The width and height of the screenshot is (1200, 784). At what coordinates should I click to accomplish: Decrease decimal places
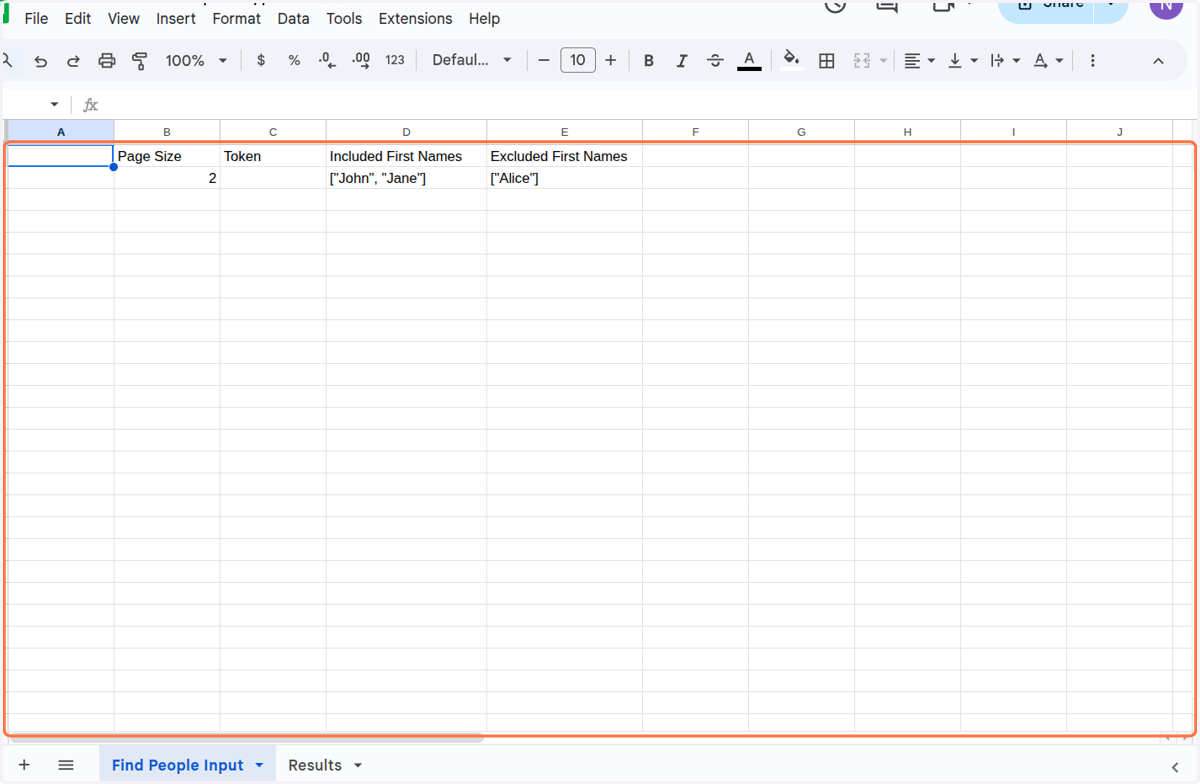pos(327,60)
